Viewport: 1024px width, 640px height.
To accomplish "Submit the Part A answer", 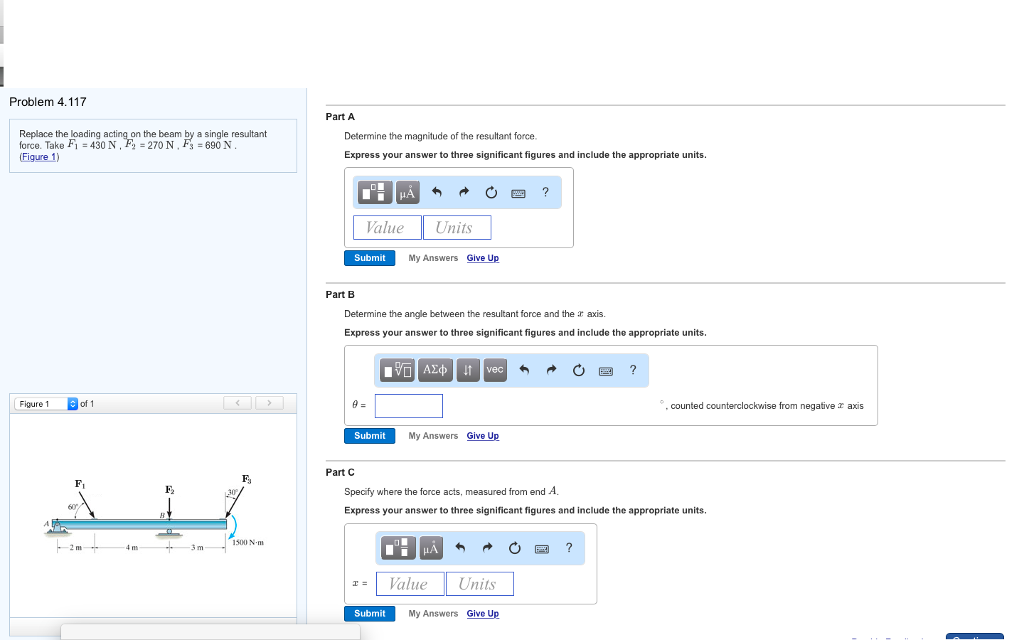I will pos(369,257).
